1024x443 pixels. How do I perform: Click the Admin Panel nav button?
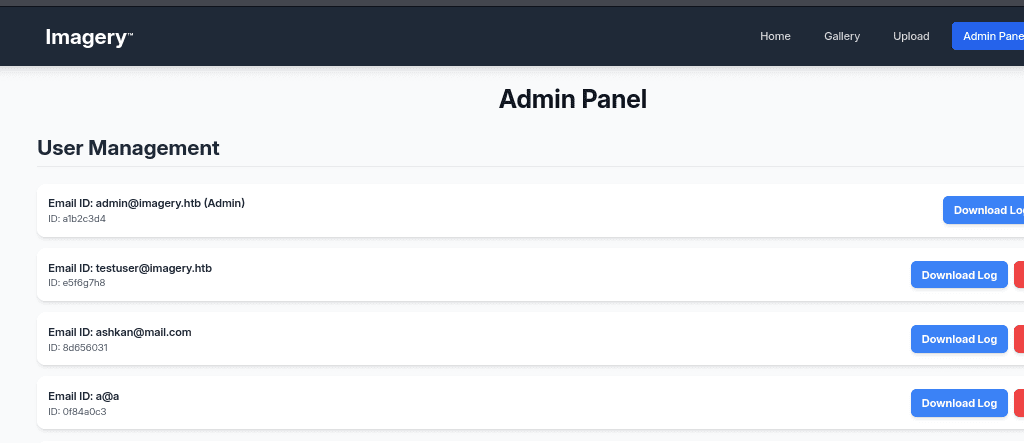tap(990, 36)
